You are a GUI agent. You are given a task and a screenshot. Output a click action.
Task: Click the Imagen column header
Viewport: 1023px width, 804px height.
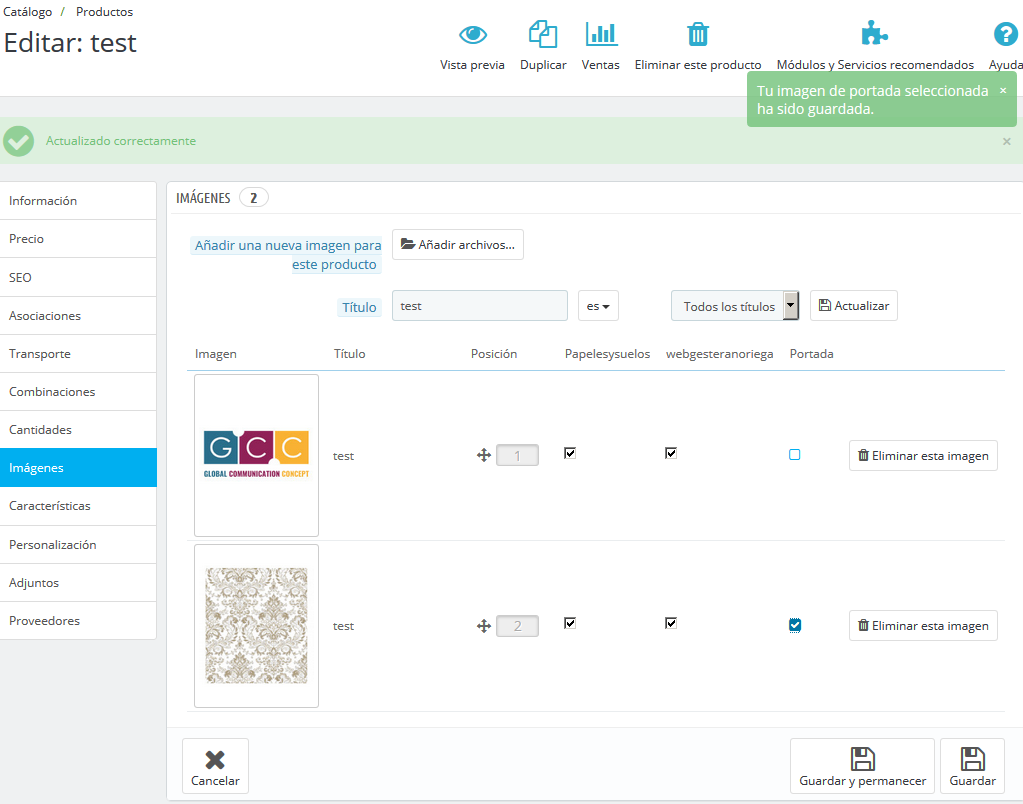point(215,354)
